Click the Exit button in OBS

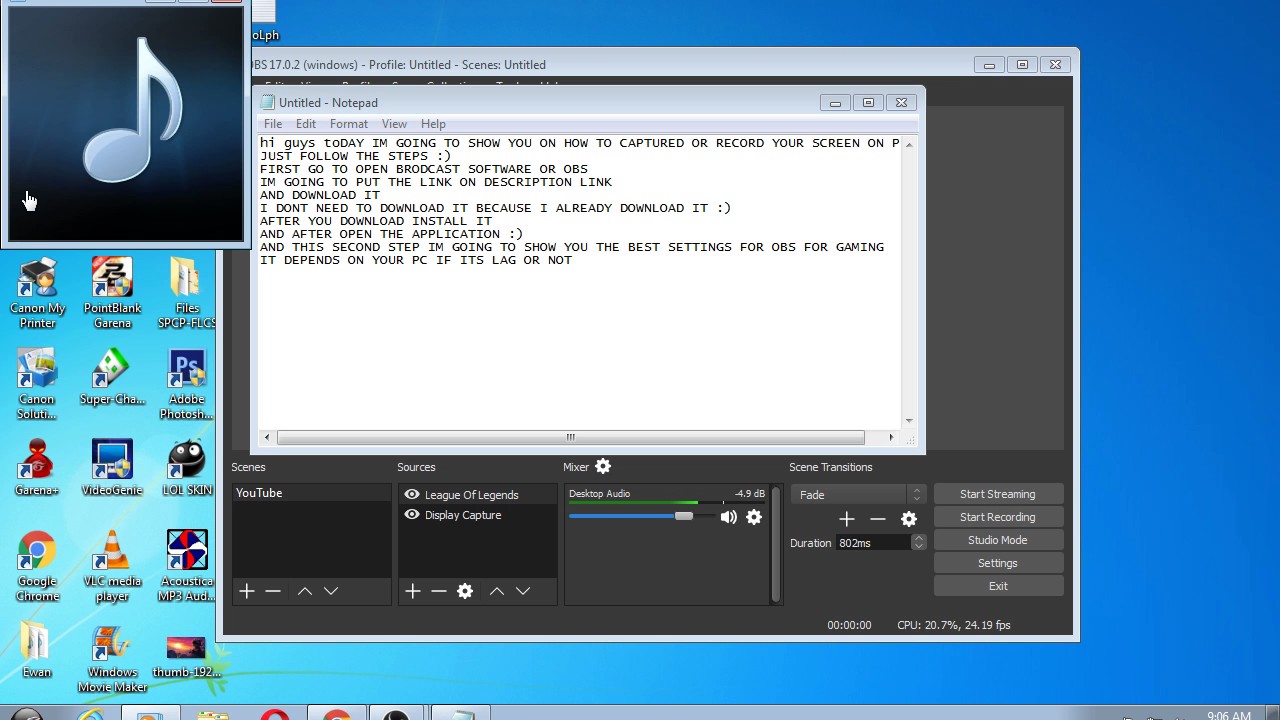998,586
